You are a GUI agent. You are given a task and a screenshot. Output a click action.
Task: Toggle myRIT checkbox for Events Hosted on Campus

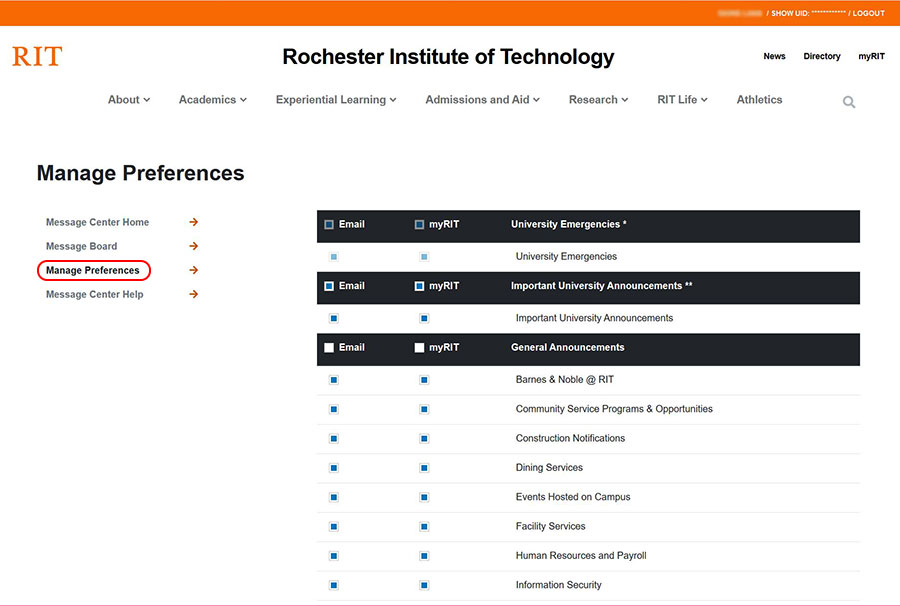[424, 497]
